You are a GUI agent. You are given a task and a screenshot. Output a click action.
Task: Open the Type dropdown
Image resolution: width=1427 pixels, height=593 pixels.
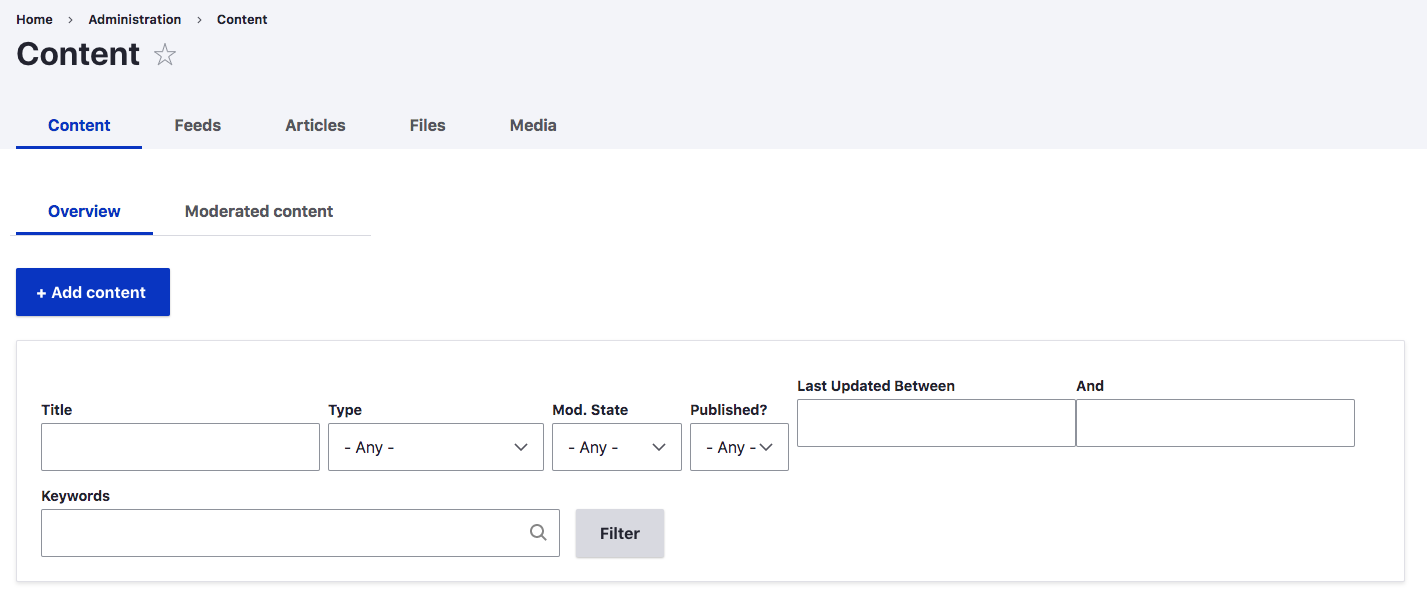tap(435, 447)
